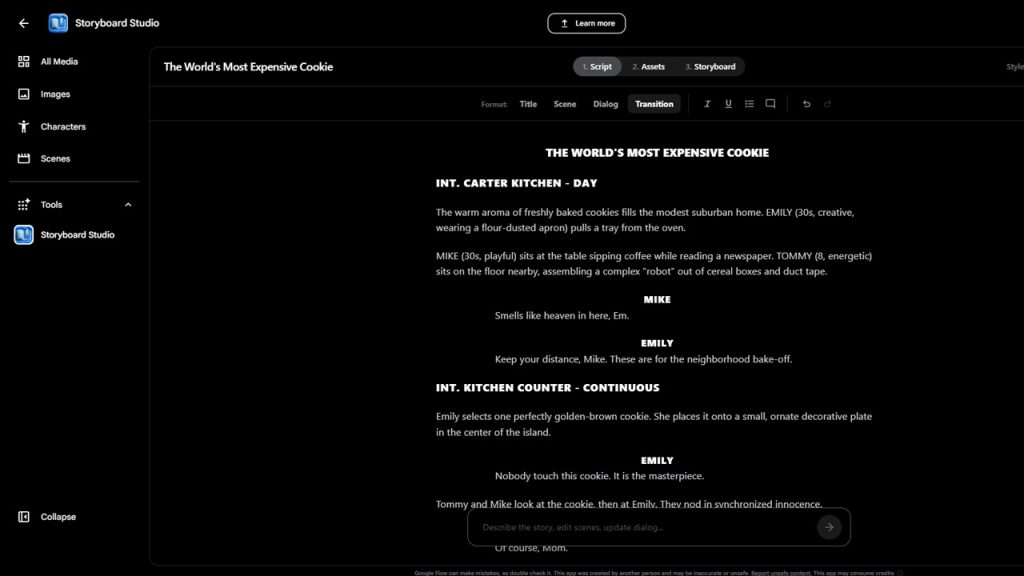Click the Report unsafe content link

tap(780, 573)
